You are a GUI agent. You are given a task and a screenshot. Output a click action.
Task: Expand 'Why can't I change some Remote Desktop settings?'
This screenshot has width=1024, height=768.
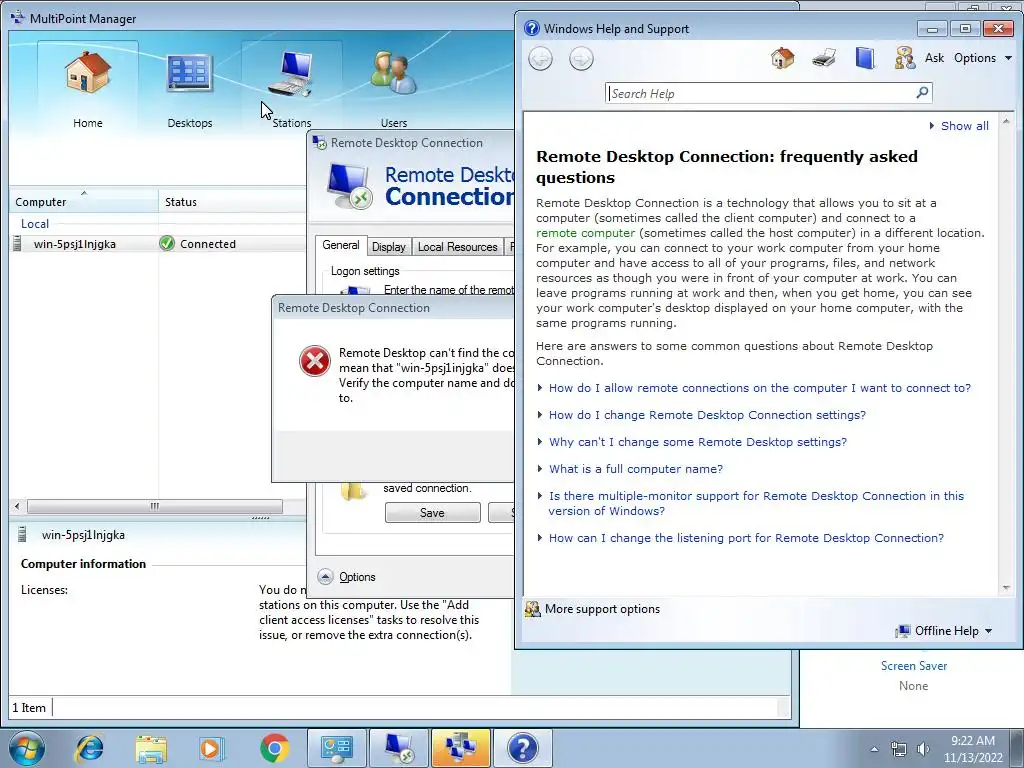(697, 442)
